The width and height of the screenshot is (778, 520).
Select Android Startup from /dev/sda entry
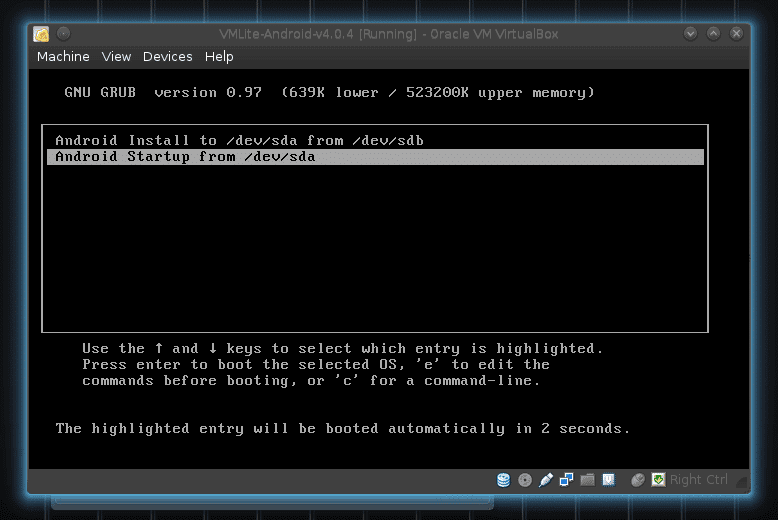click(x=375, y=157)
